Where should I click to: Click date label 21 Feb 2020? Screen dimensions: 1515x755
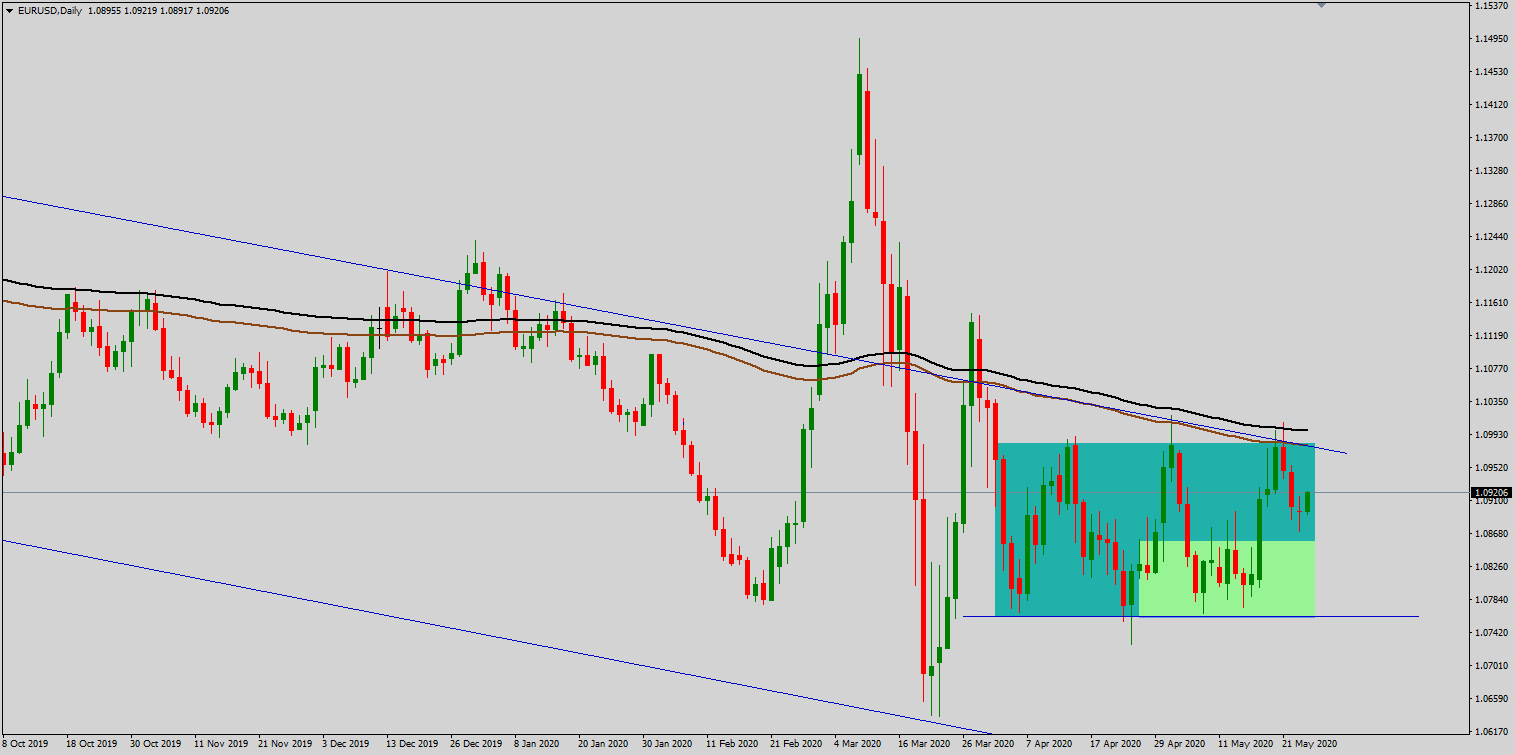tap(797, 745)
